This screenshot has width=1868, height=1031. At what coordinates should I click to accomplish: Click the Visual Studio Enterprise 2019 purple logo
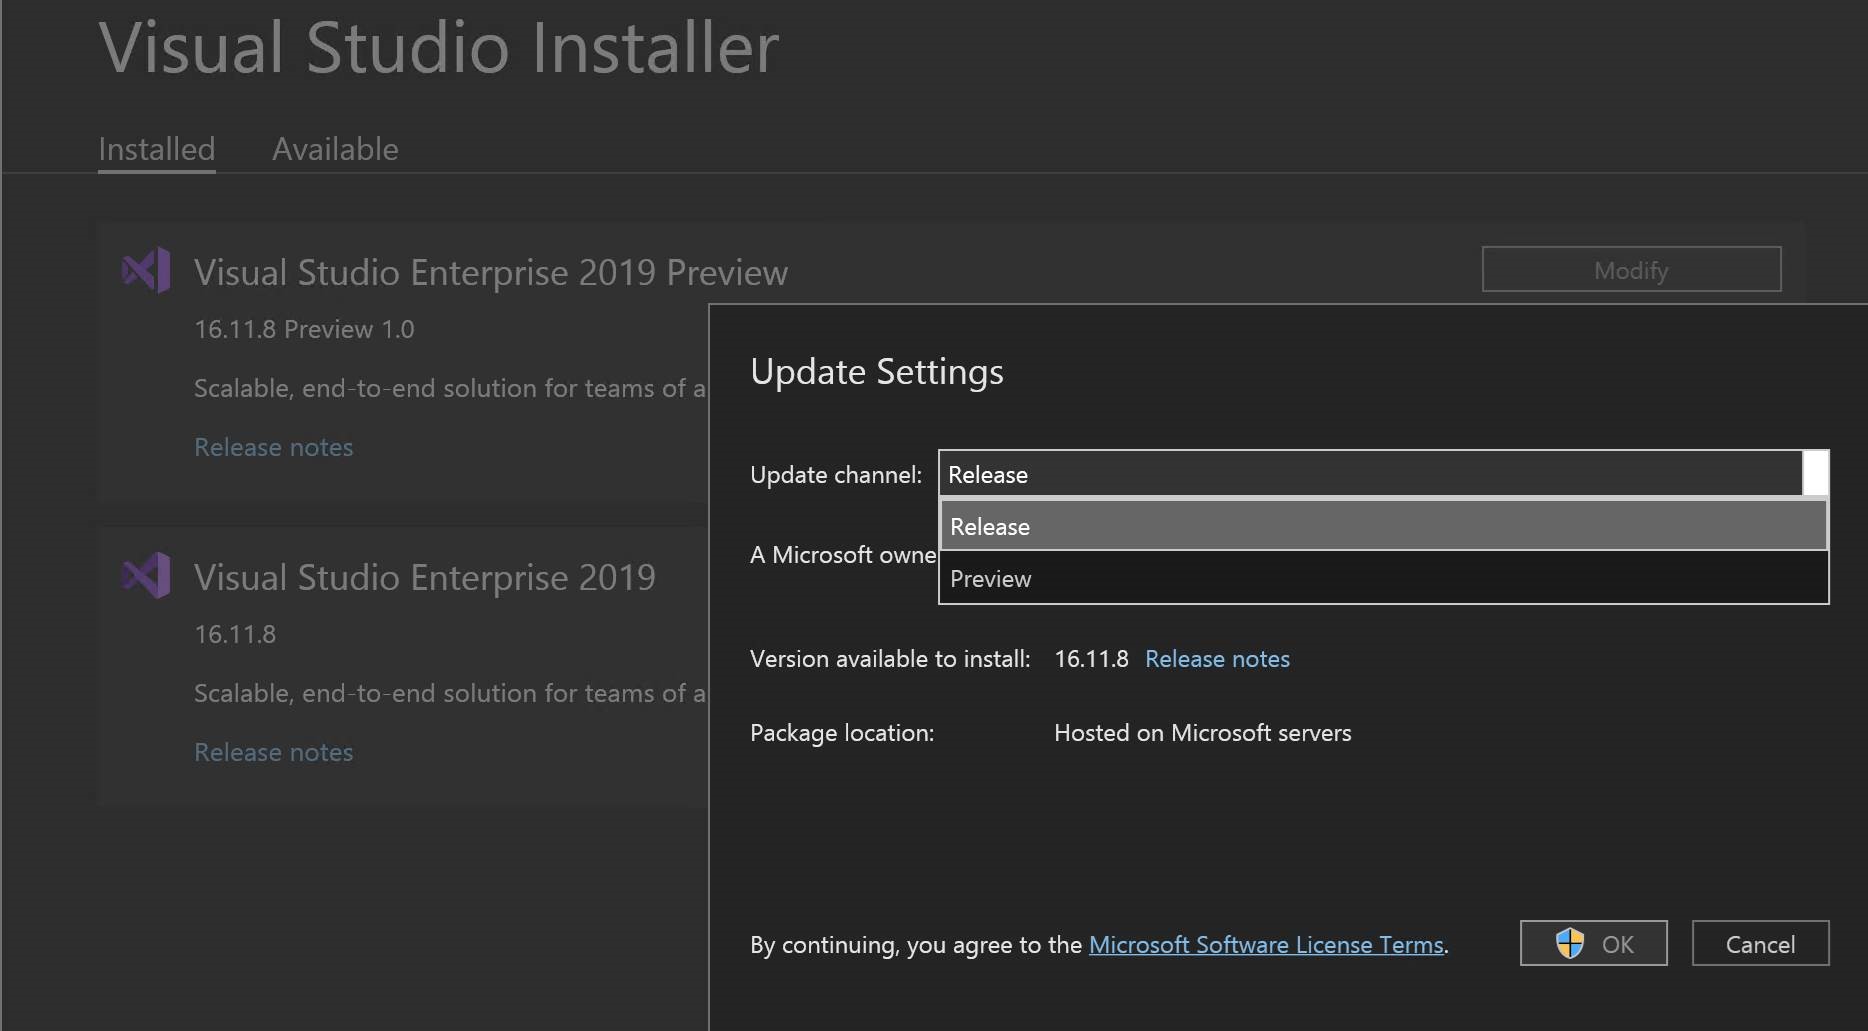tap(145, 575)
